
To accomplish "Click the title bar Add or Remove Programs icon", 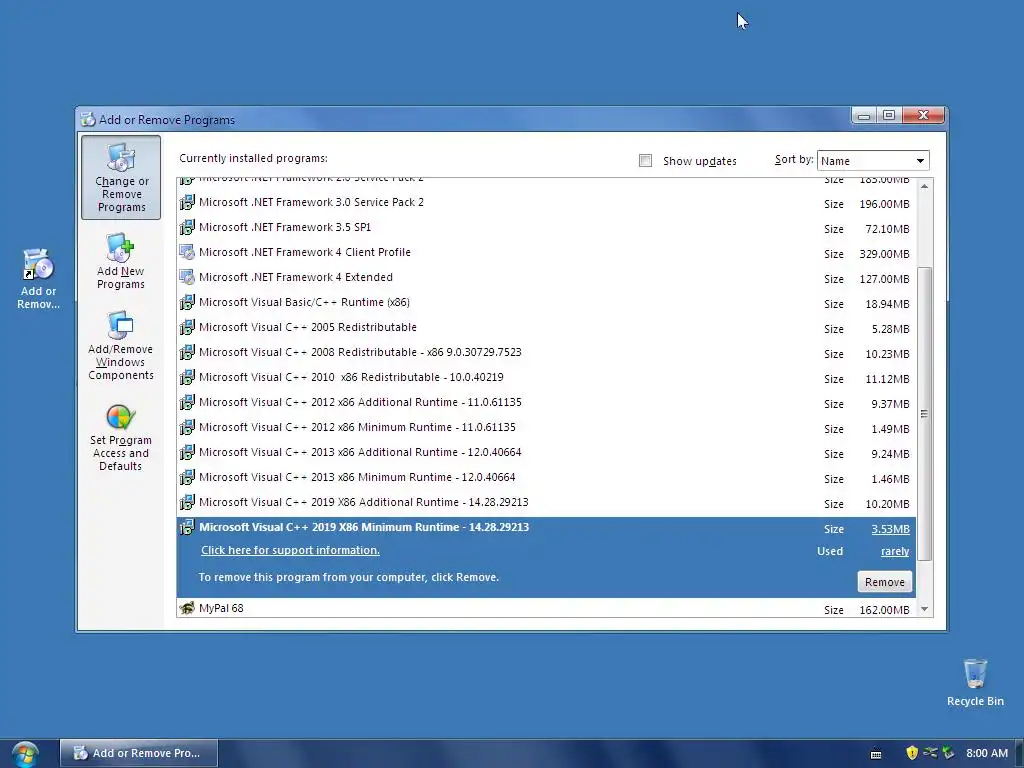I will [88, 120].
